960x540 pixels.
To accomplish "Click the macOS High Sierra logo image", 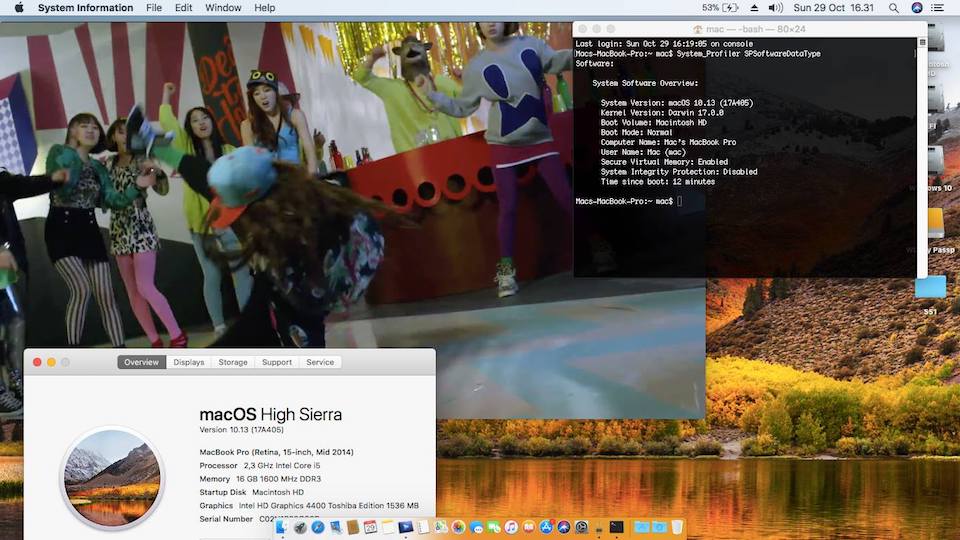I will point(111,477).
